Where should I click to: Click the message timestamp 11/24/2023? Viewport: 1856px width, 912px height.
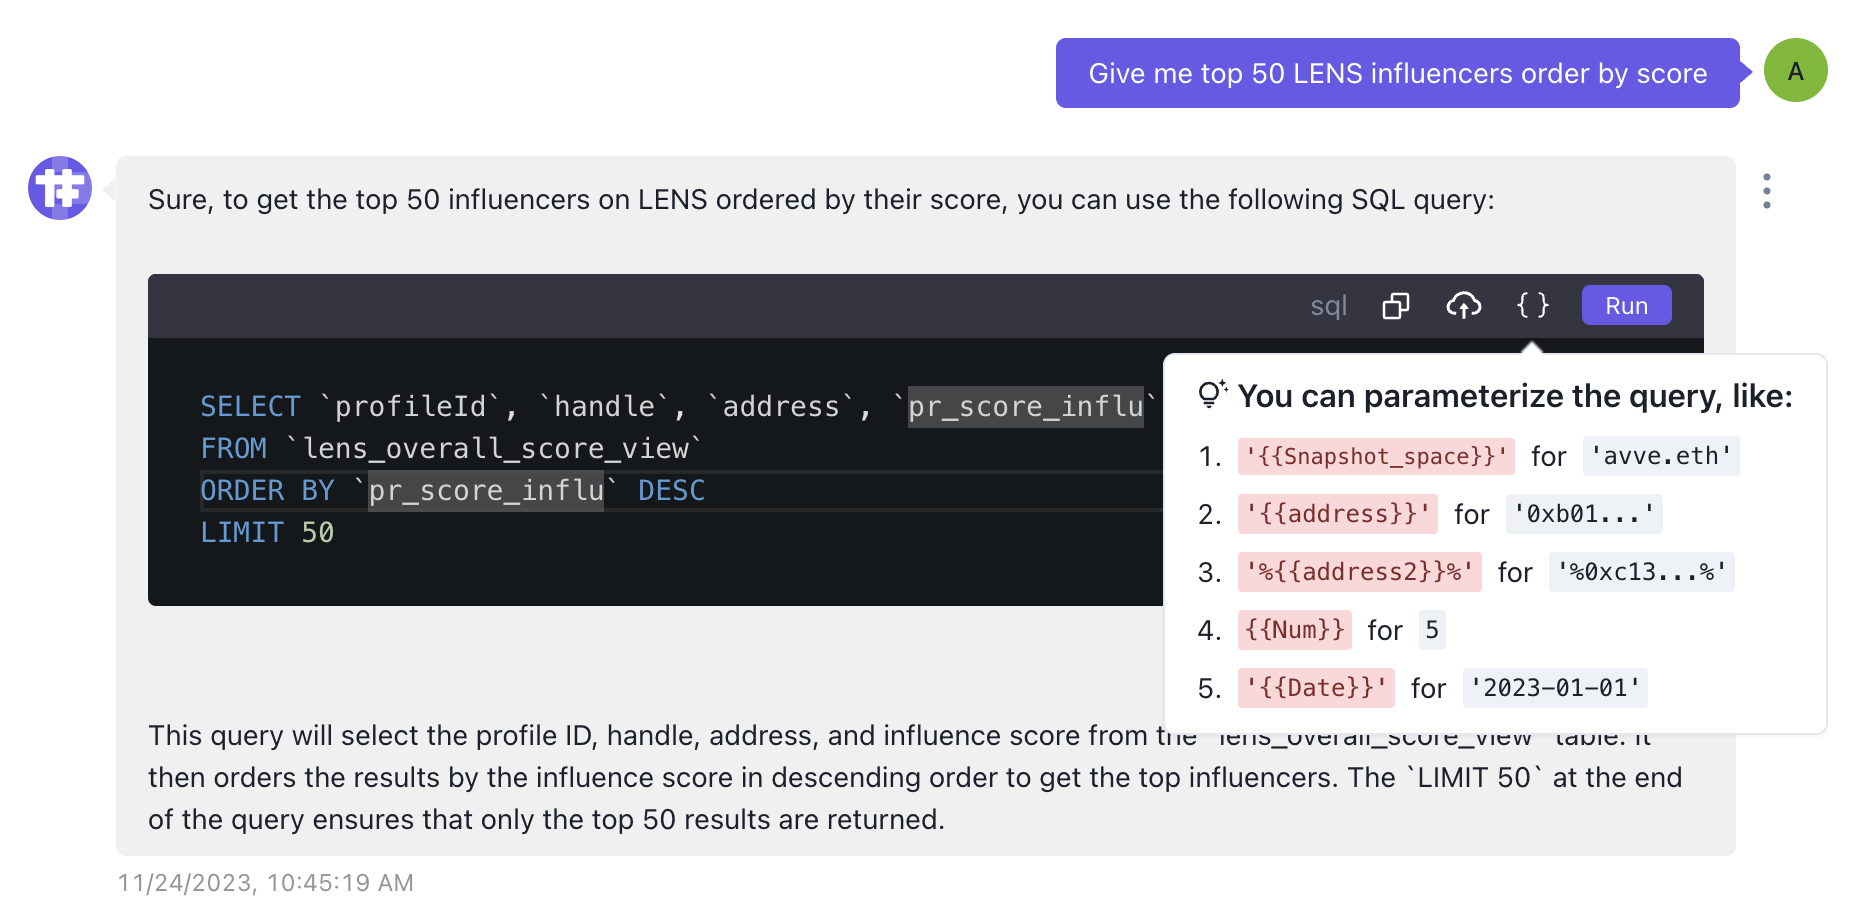point(265,883)
